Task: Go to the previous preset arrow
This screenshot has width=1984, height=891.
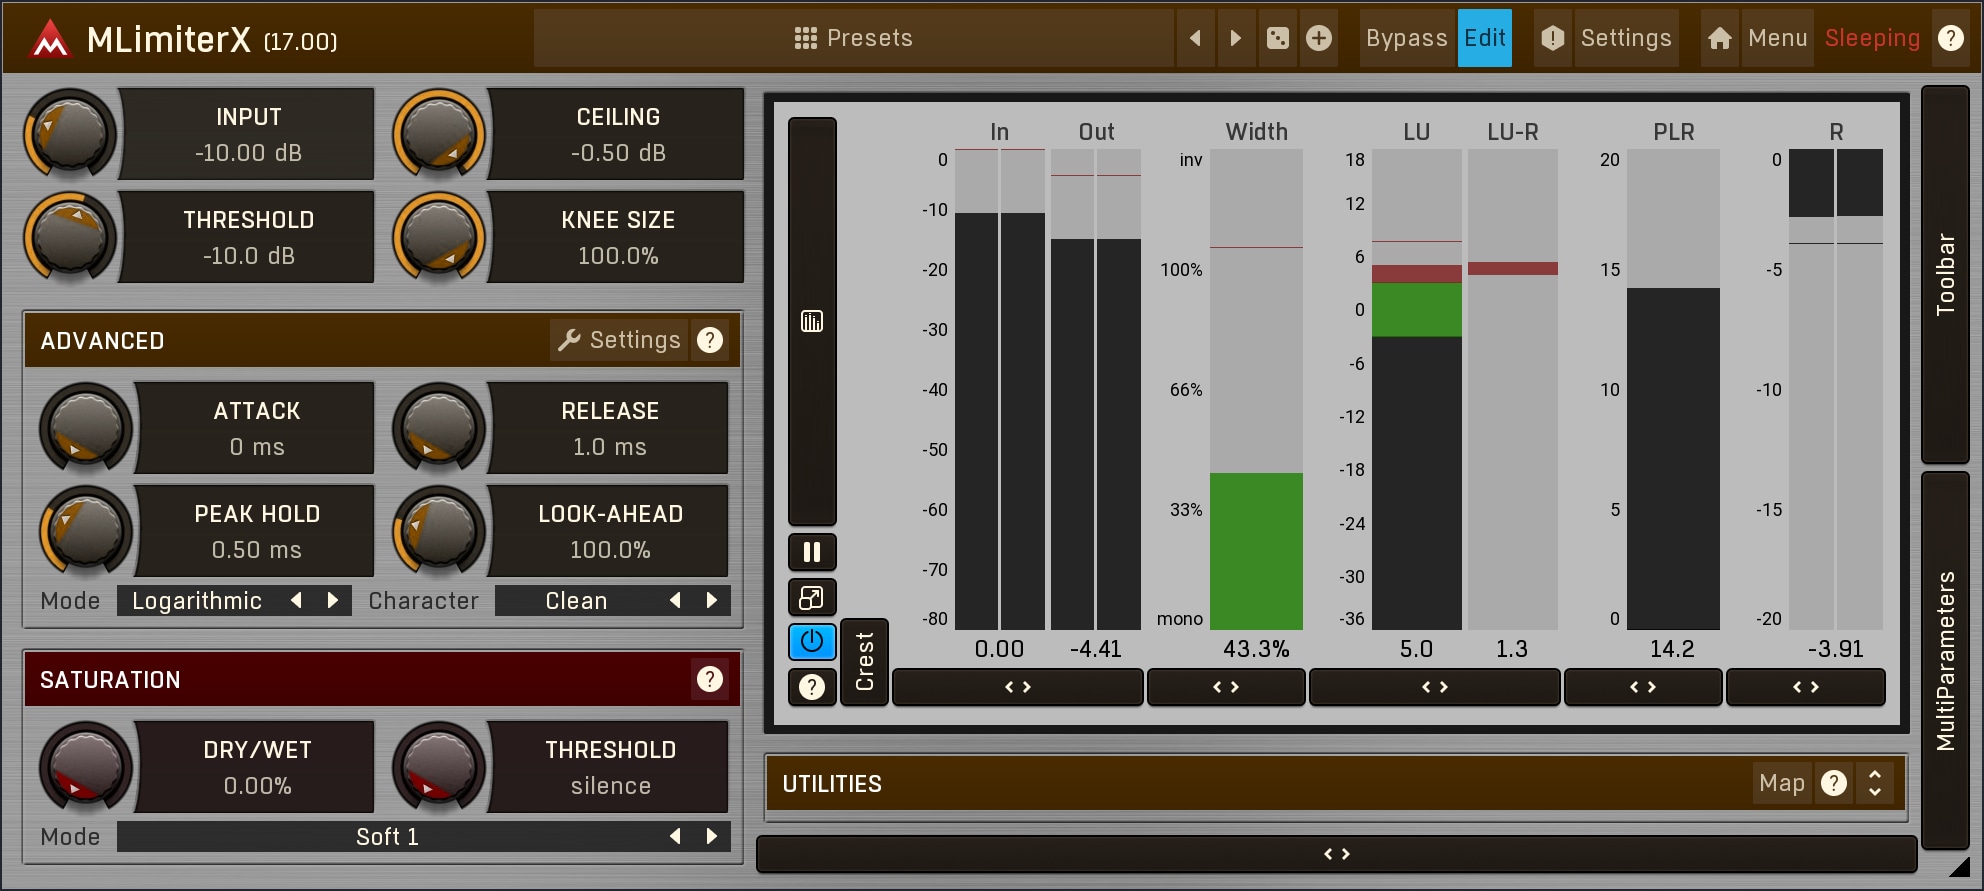Action: [x=1195, y=38]
